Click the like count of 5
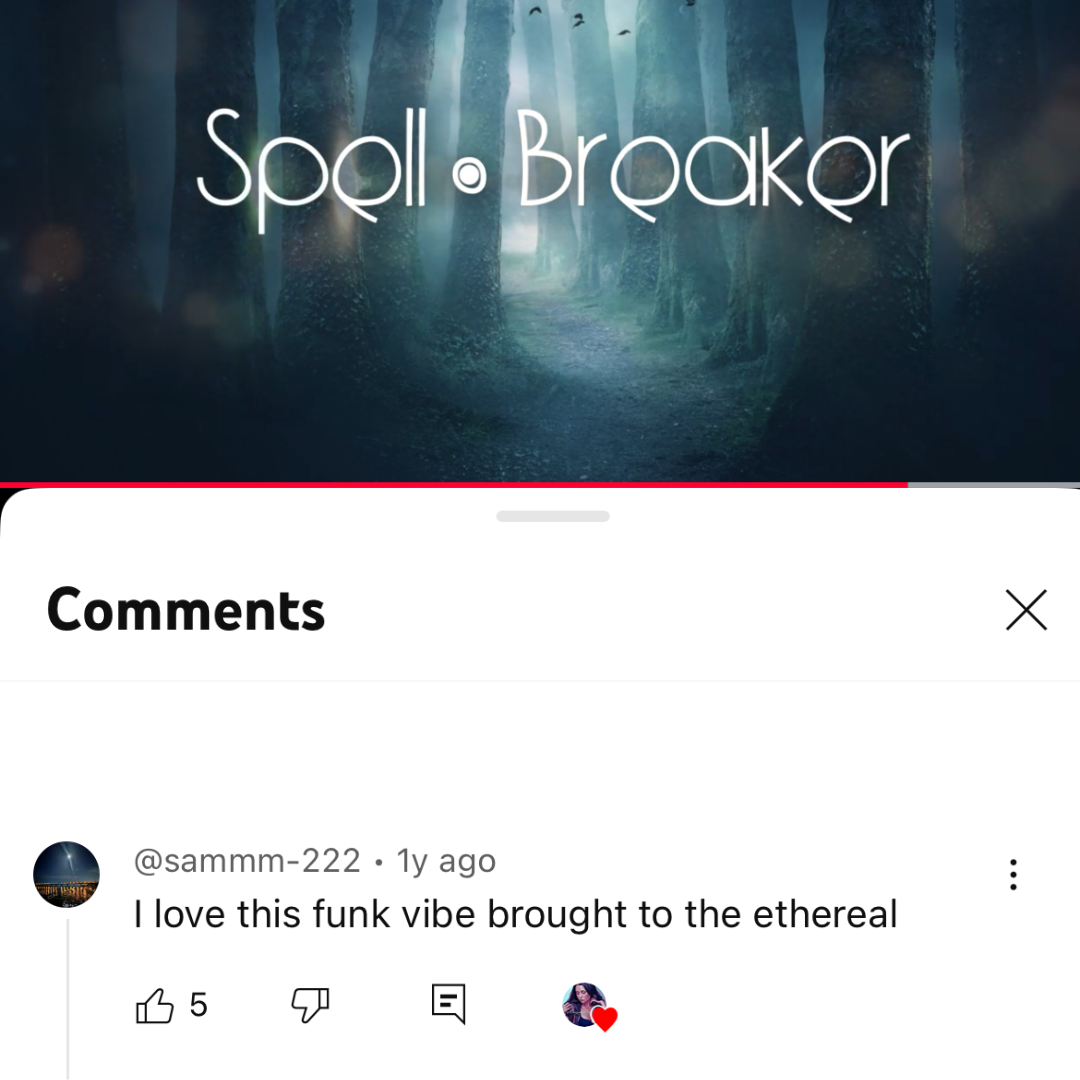1080x1080 pixels. pos(198,1005)
